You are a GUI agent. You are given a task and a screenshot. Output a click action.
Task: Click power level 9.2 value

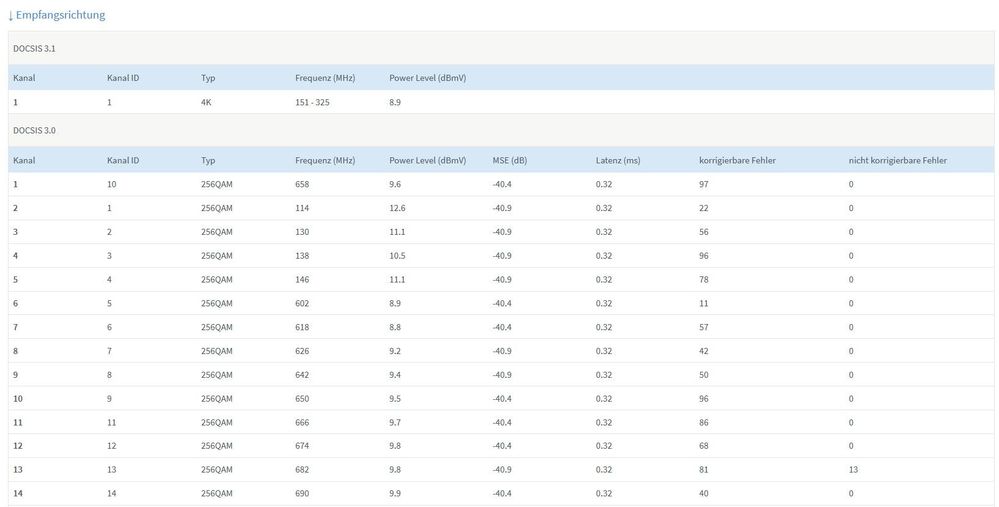[x=395, y=352]
